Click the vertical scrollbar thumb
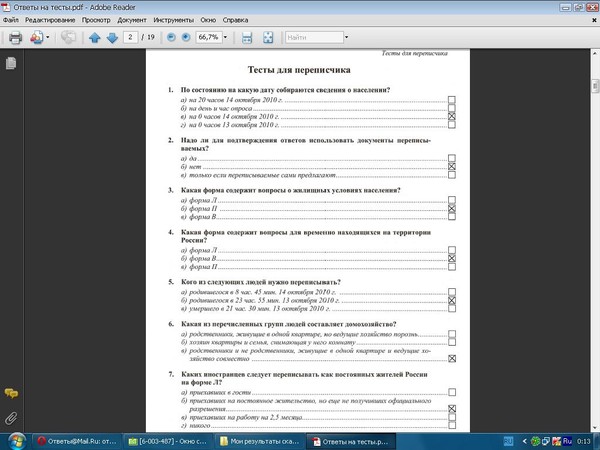The image size is (600, 450). [x=595, y=86]
